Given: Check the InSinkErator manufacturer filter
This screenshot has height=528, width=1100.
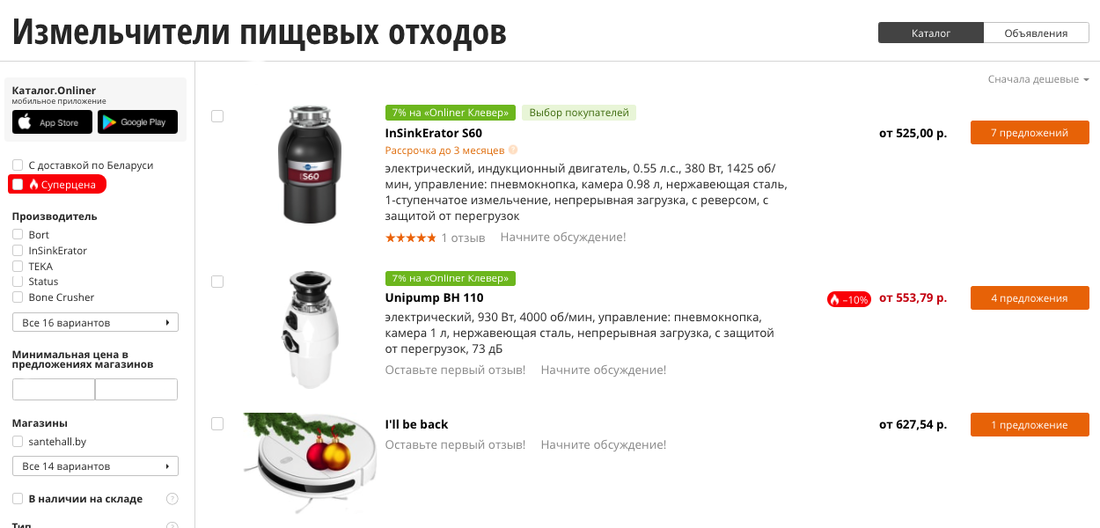Looking at the screenshot, I should [x=18, y=250].
